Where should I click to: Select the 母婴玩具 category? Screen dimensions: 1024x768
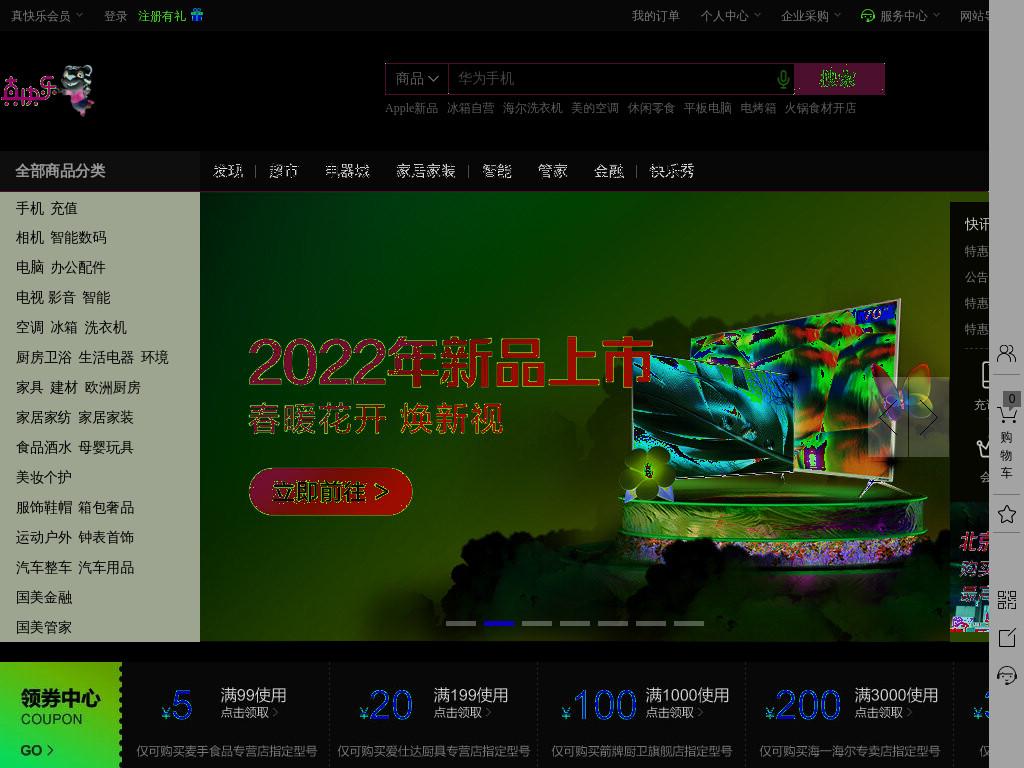tap(106, 448)
